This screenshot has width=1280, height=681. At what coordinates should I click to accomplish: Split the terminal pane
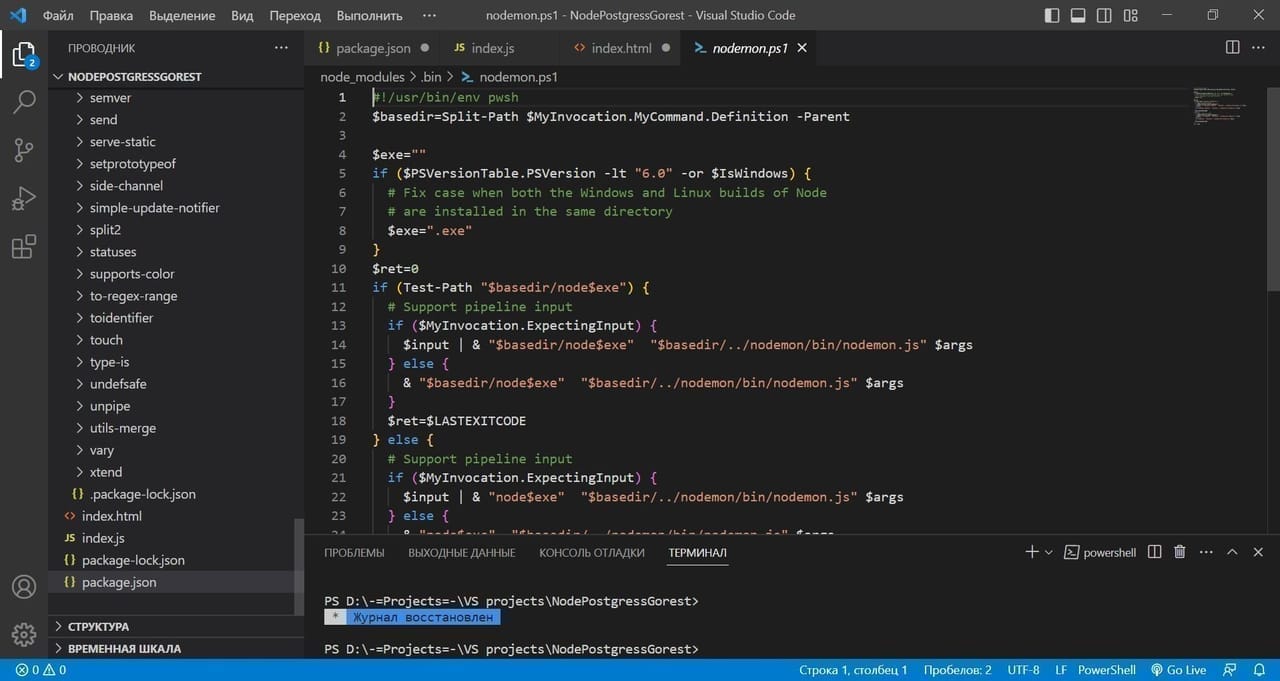(x=1155, y=552)
